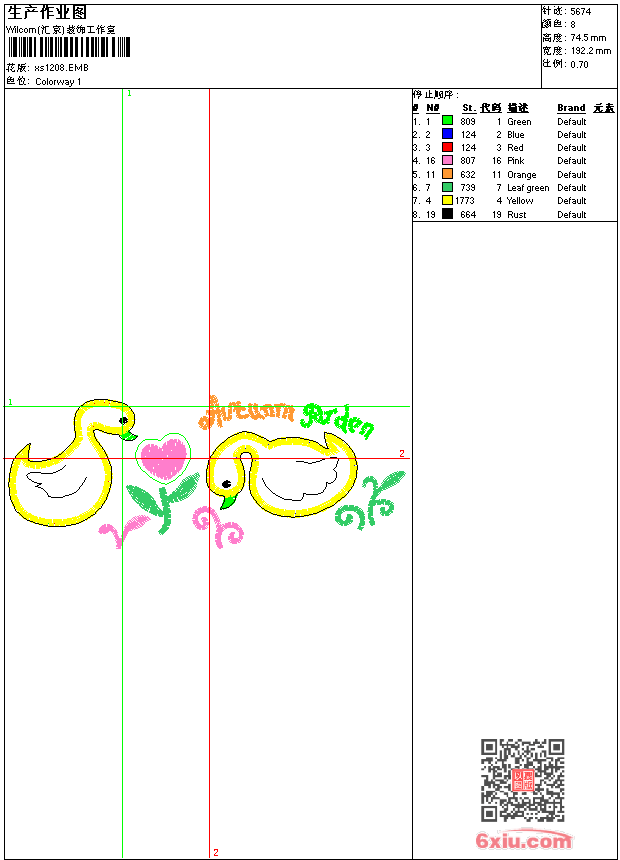Click stitch count '664' in the Rust row

pyautogui.click(x=468, y=215)
